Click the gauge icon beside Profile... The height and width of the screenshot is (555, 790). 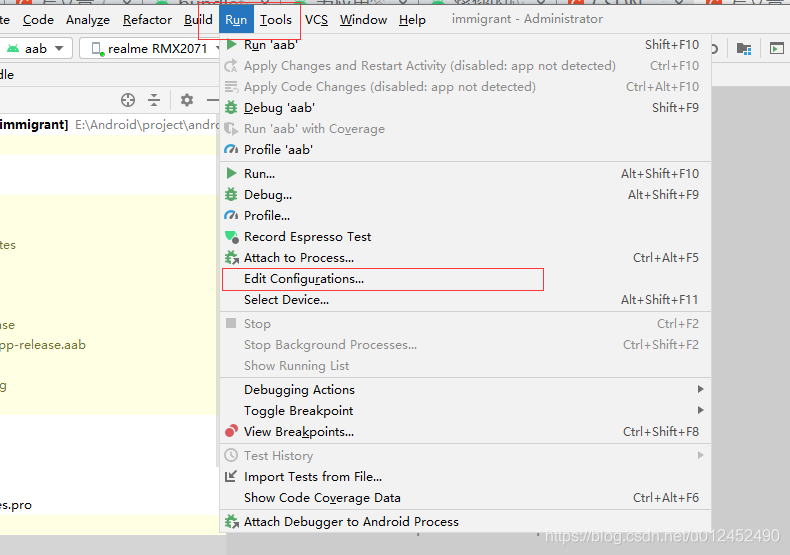coord(231,216)
